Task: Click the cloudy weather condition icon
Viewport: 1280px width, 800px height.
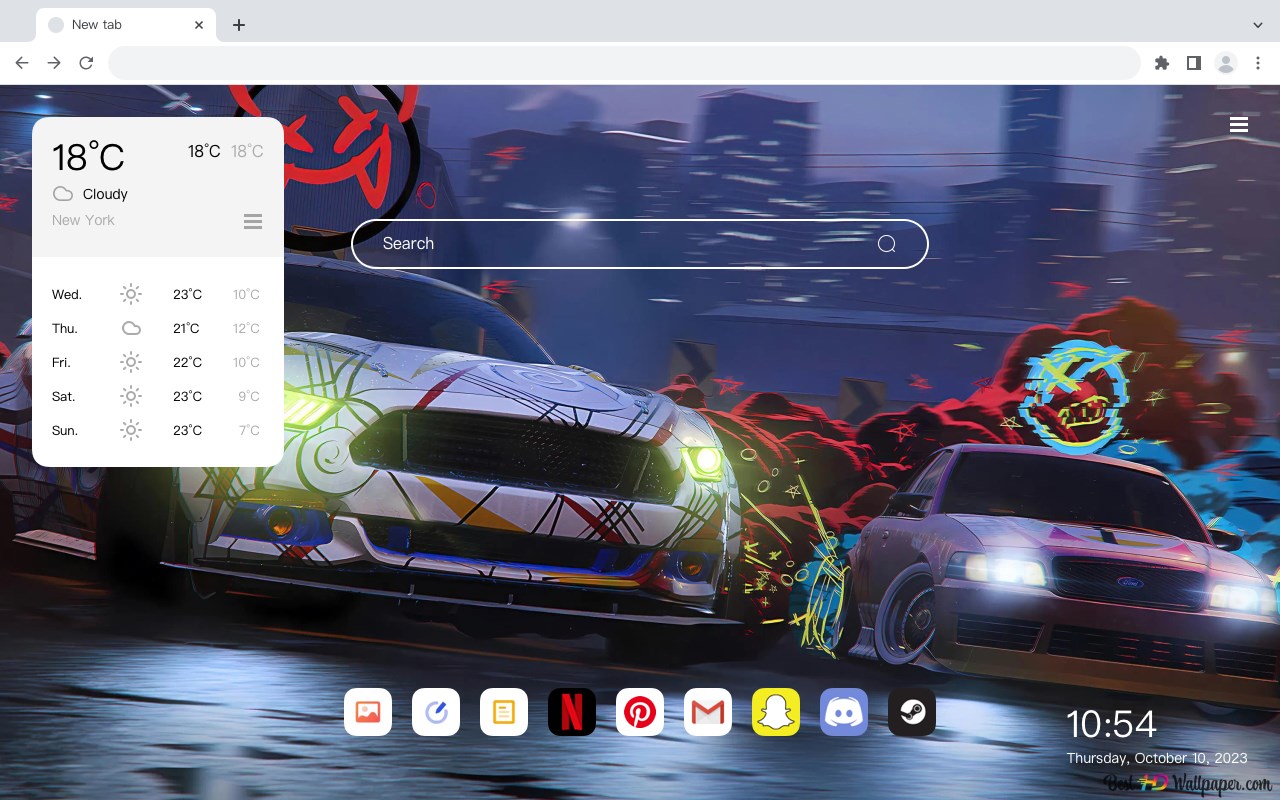Action: coord(62,194)
